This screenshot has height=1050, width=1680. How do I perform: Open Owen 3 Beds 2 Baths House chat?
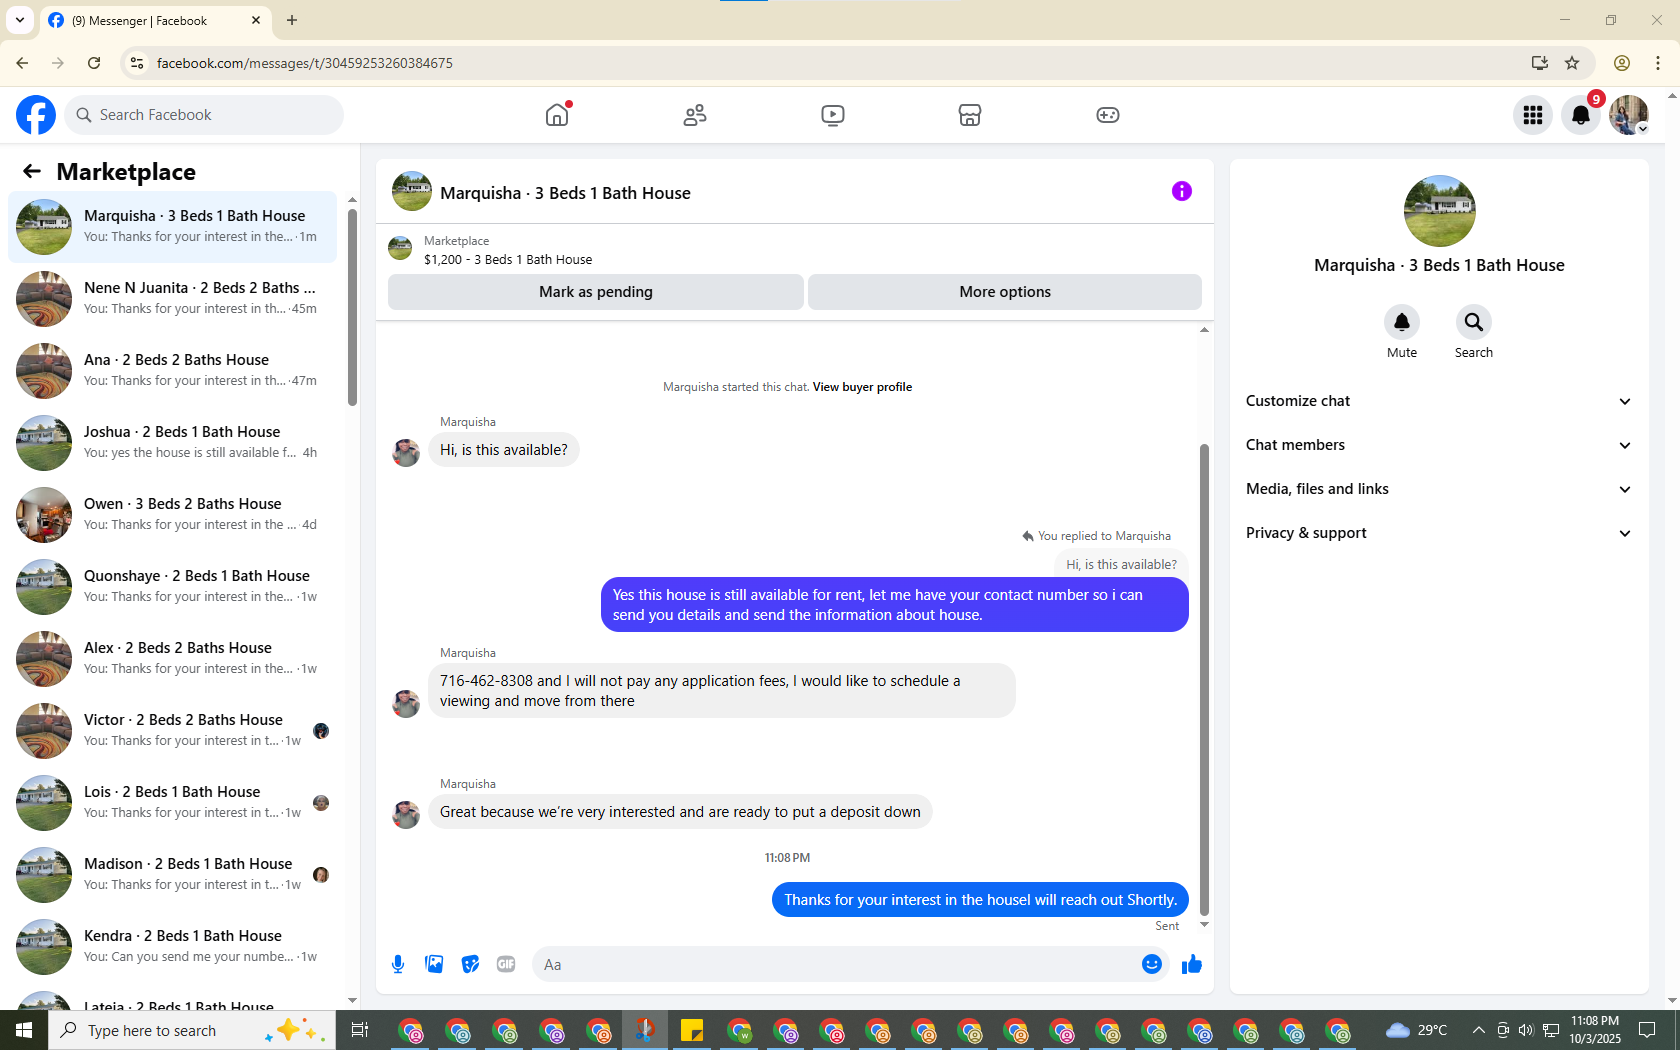click(172, 515)
